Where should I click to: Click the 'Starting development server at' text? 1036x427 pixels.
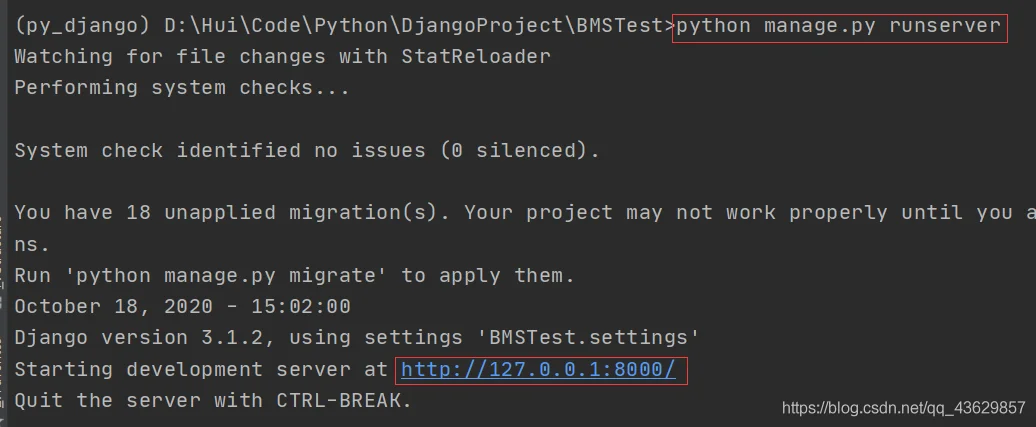[201, 369]
